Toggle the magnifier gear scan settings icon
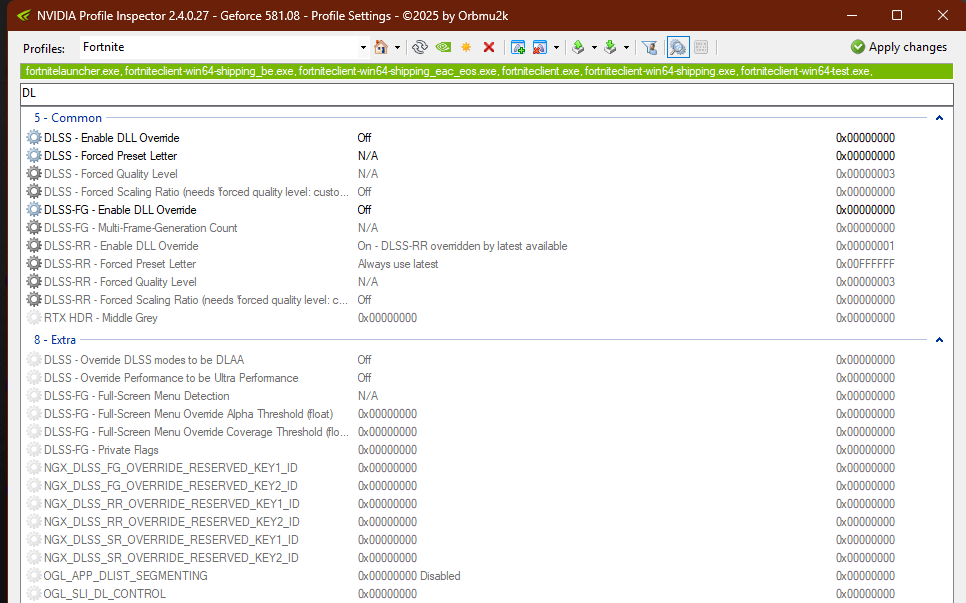The height and width of the screenshot is (603, 966). tap(678, 47)
